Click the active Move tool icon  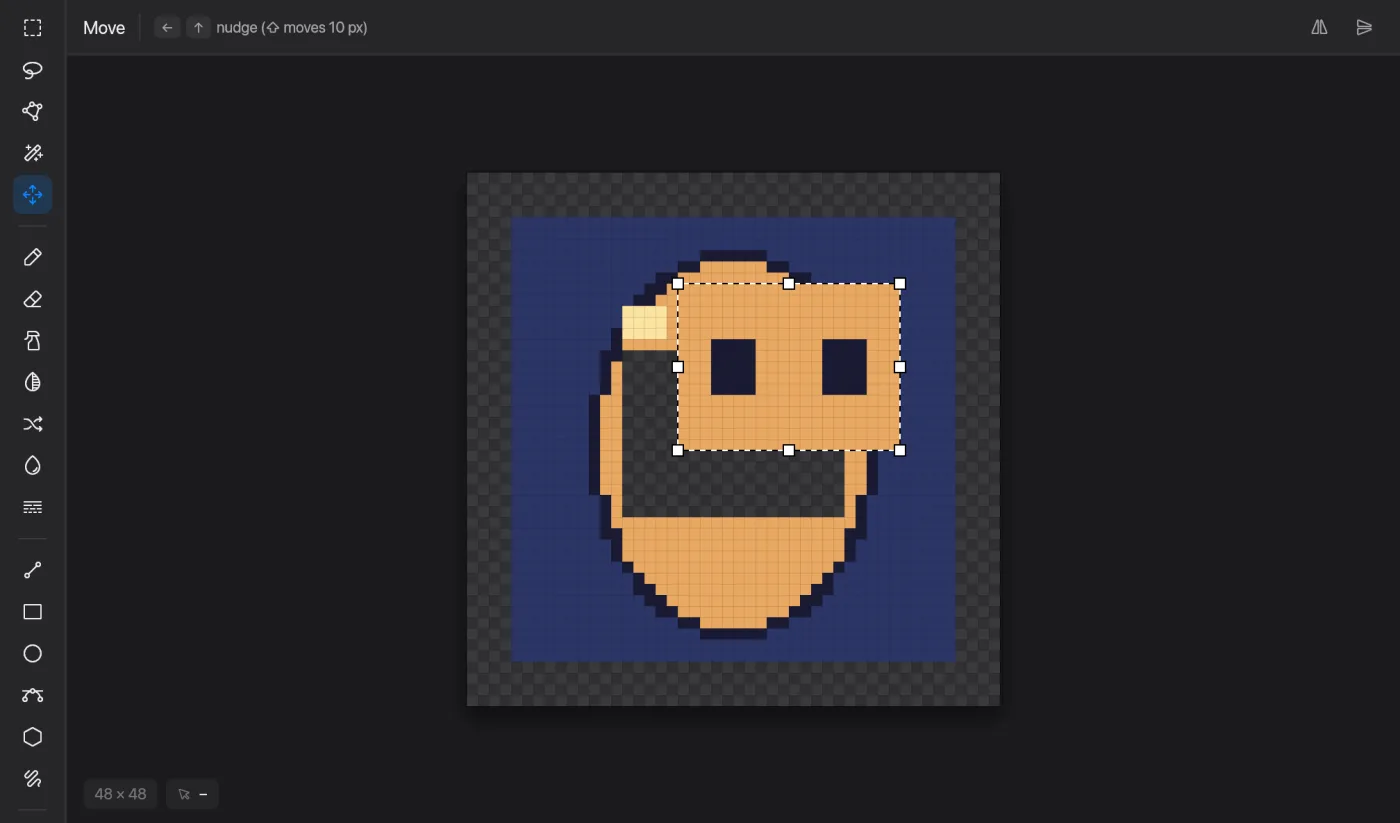[x=33, y=195]
